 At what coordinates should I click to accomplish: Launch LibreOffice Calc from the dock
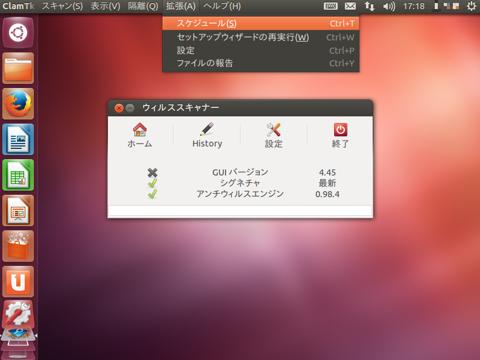18,175
